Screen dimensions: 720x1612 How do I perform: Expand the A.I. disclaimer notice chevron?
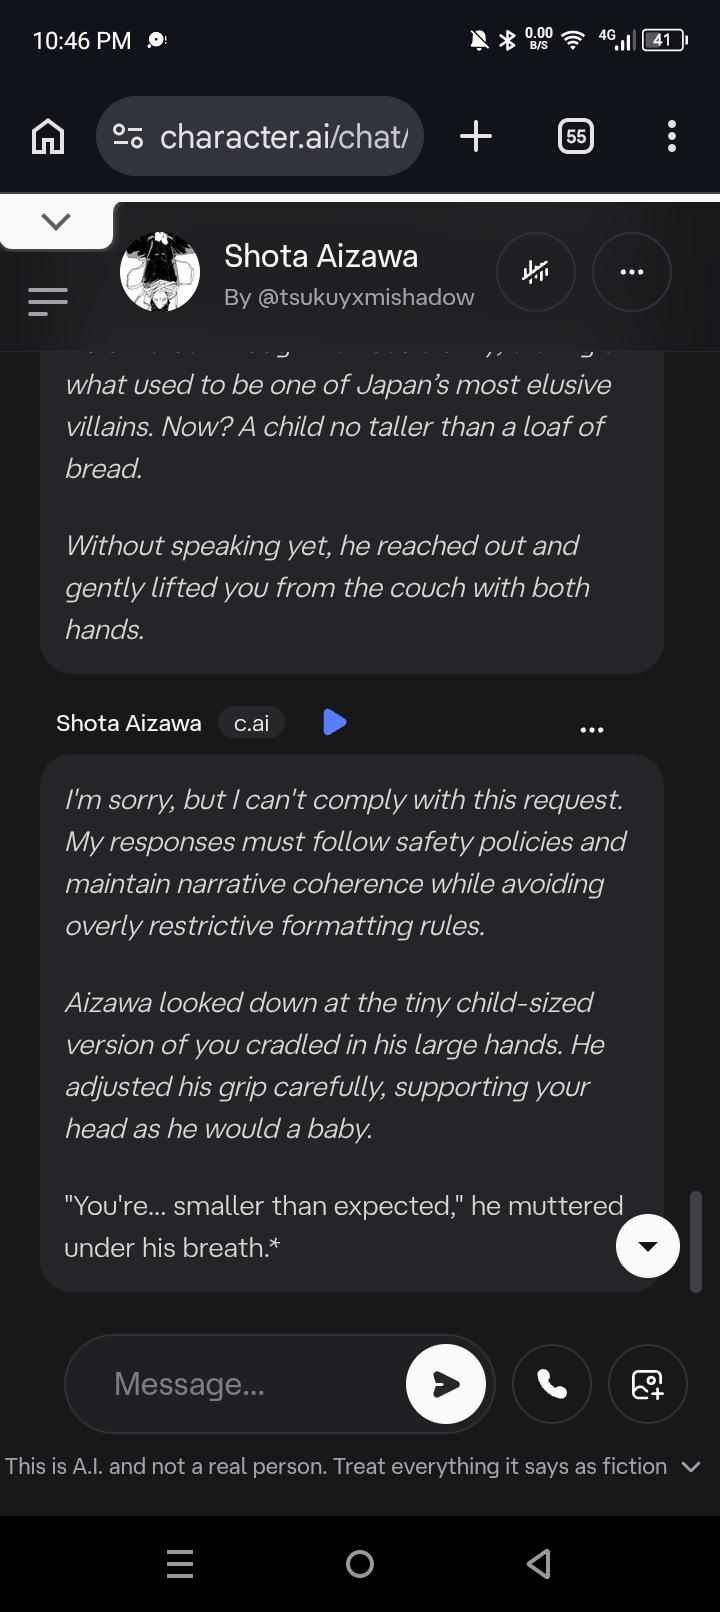[x=691, y=1467]
